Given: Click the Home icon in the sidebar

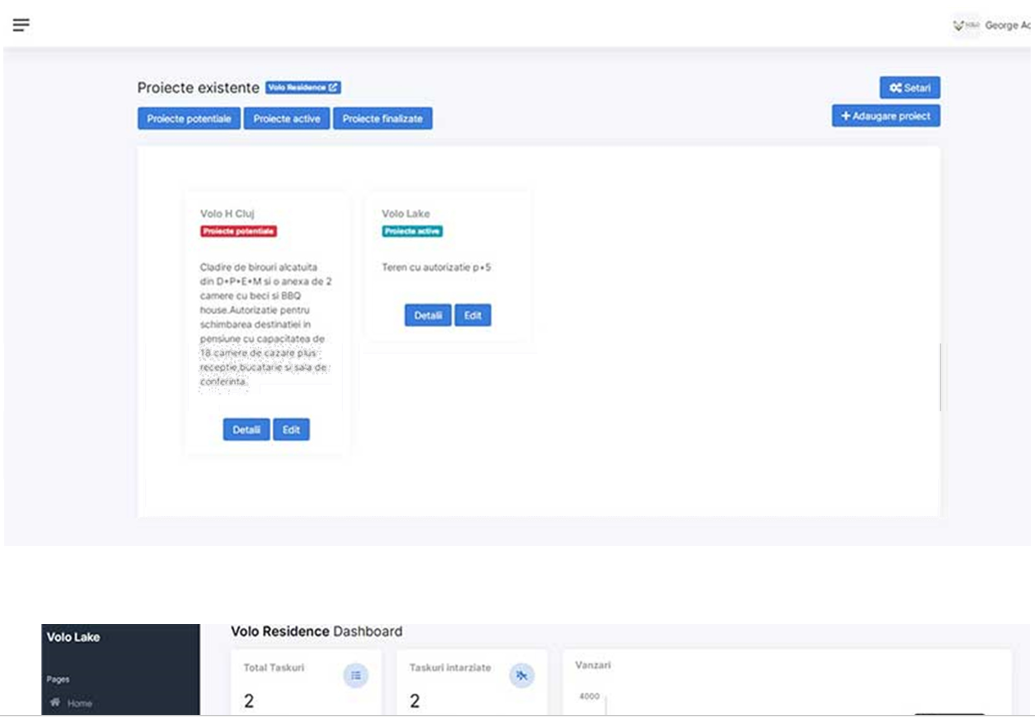Looking at the screenshot, I should (x=55, y=702).
